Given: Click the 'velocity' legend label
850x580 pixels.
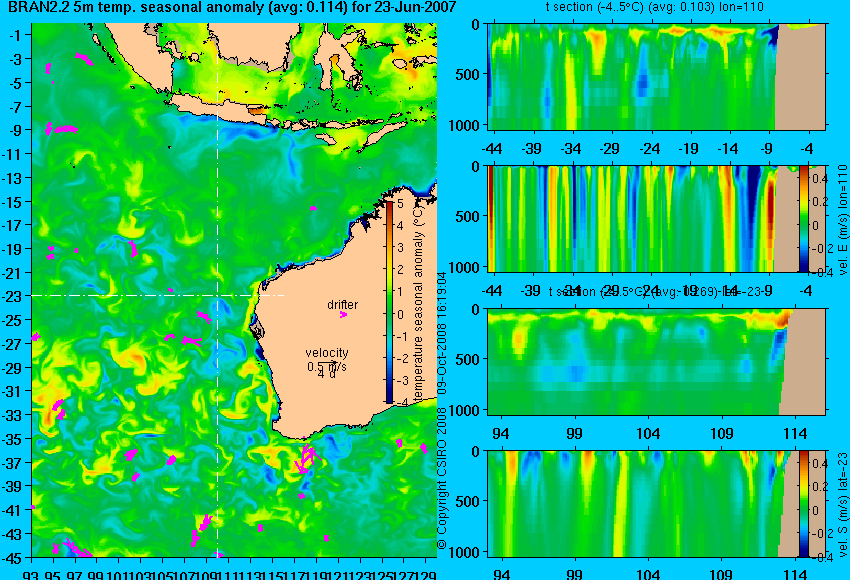Looking at the screenshot, I should [x=327, y=353].
